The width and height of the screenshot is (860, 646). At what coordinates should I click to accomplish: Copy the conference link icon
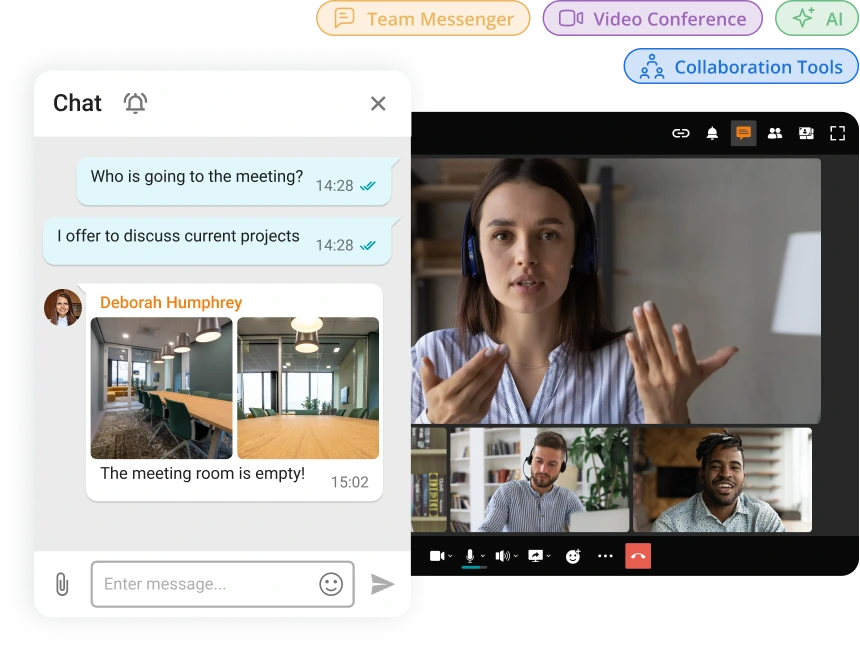[x=681, y=133]
